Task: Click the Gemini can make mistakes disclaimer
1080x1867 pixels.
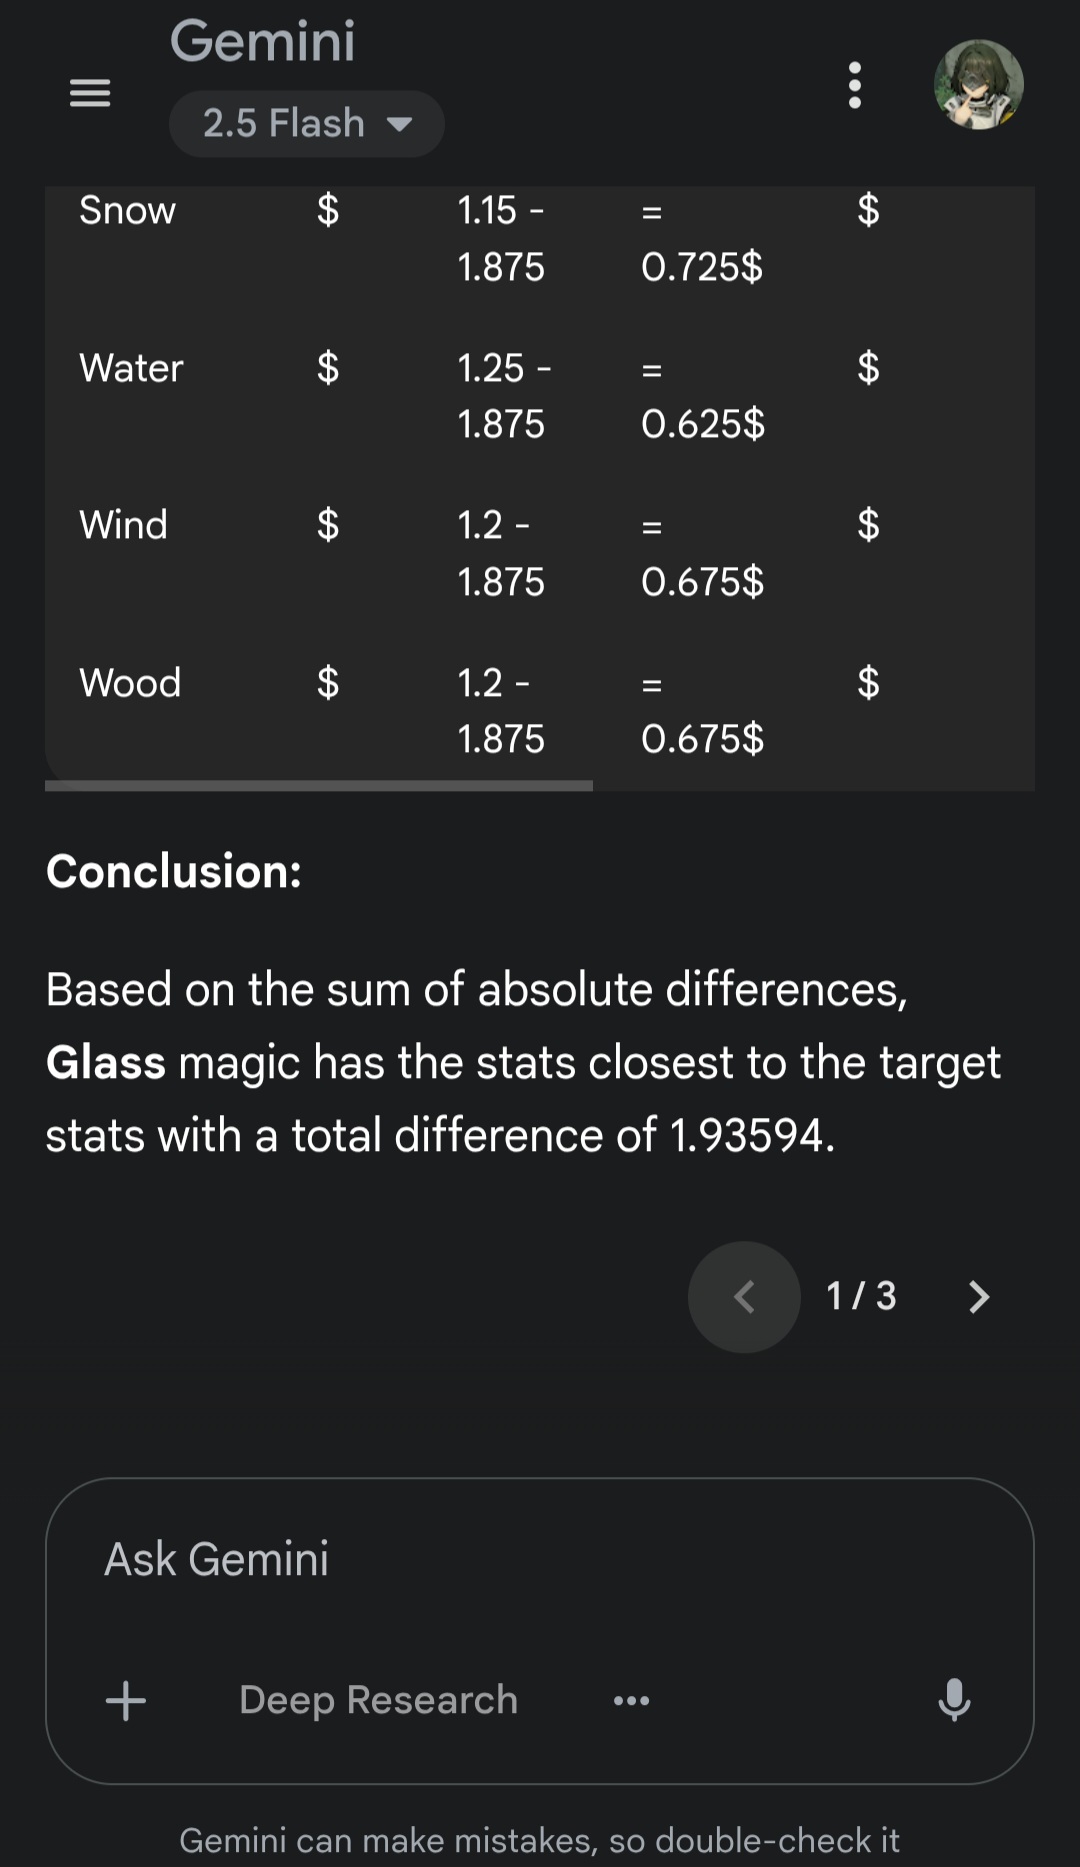Action: [539, 1840]
